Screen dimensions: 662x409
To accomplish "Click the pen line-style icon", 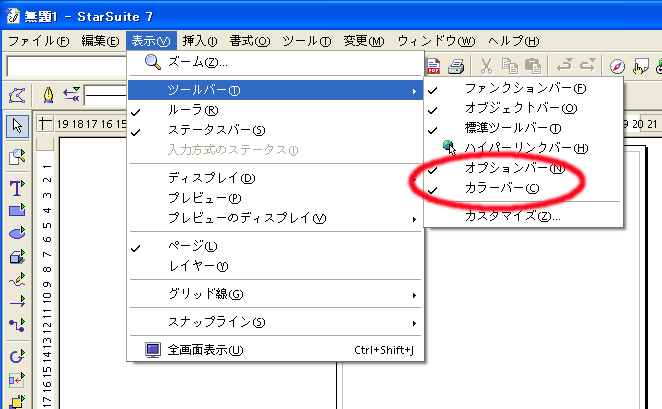I will click(x=49, y=95).
